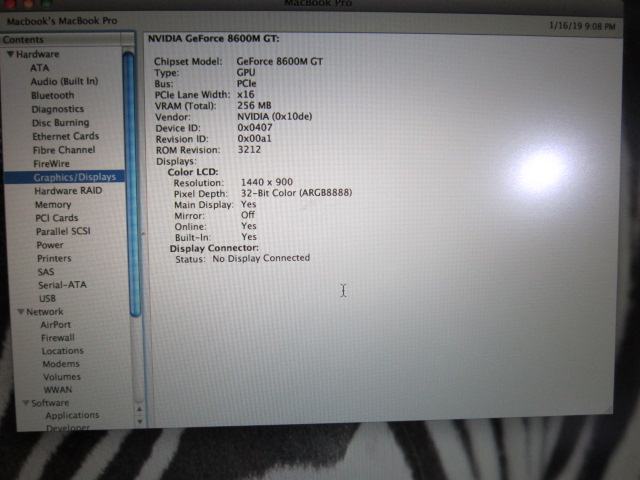Click the Device ID value 0x0407
640x480 pixels.
point(255,127)
